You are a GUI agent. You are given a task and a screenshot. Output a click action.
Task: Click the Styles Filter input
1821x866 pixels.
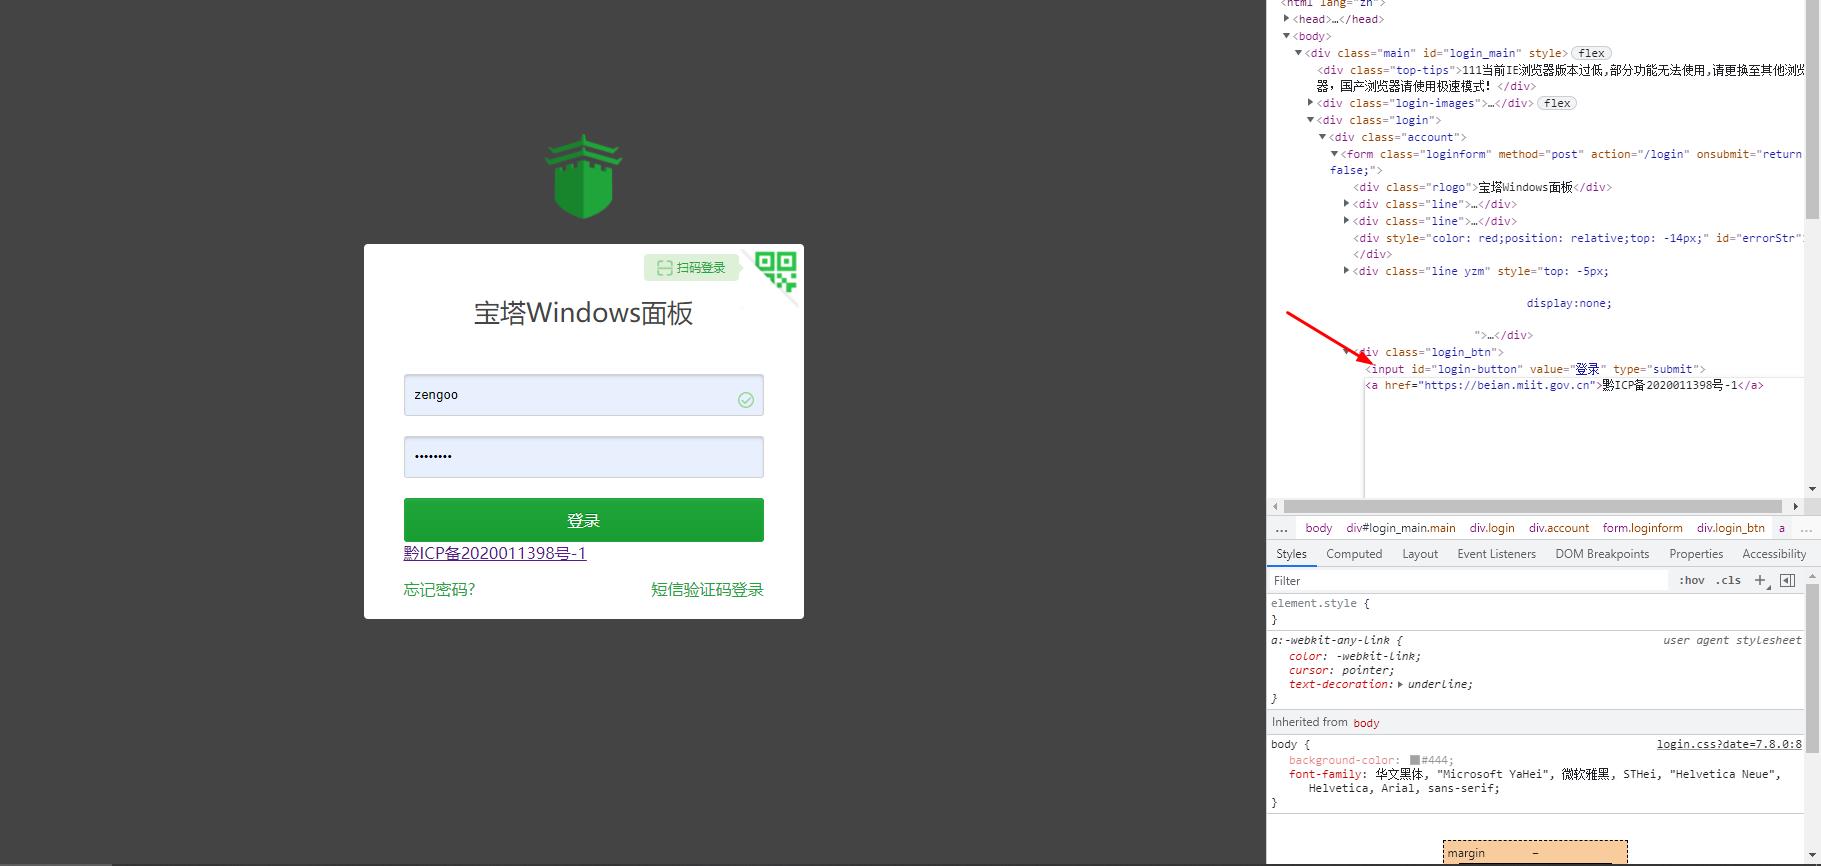click(x=1468, y=580)
